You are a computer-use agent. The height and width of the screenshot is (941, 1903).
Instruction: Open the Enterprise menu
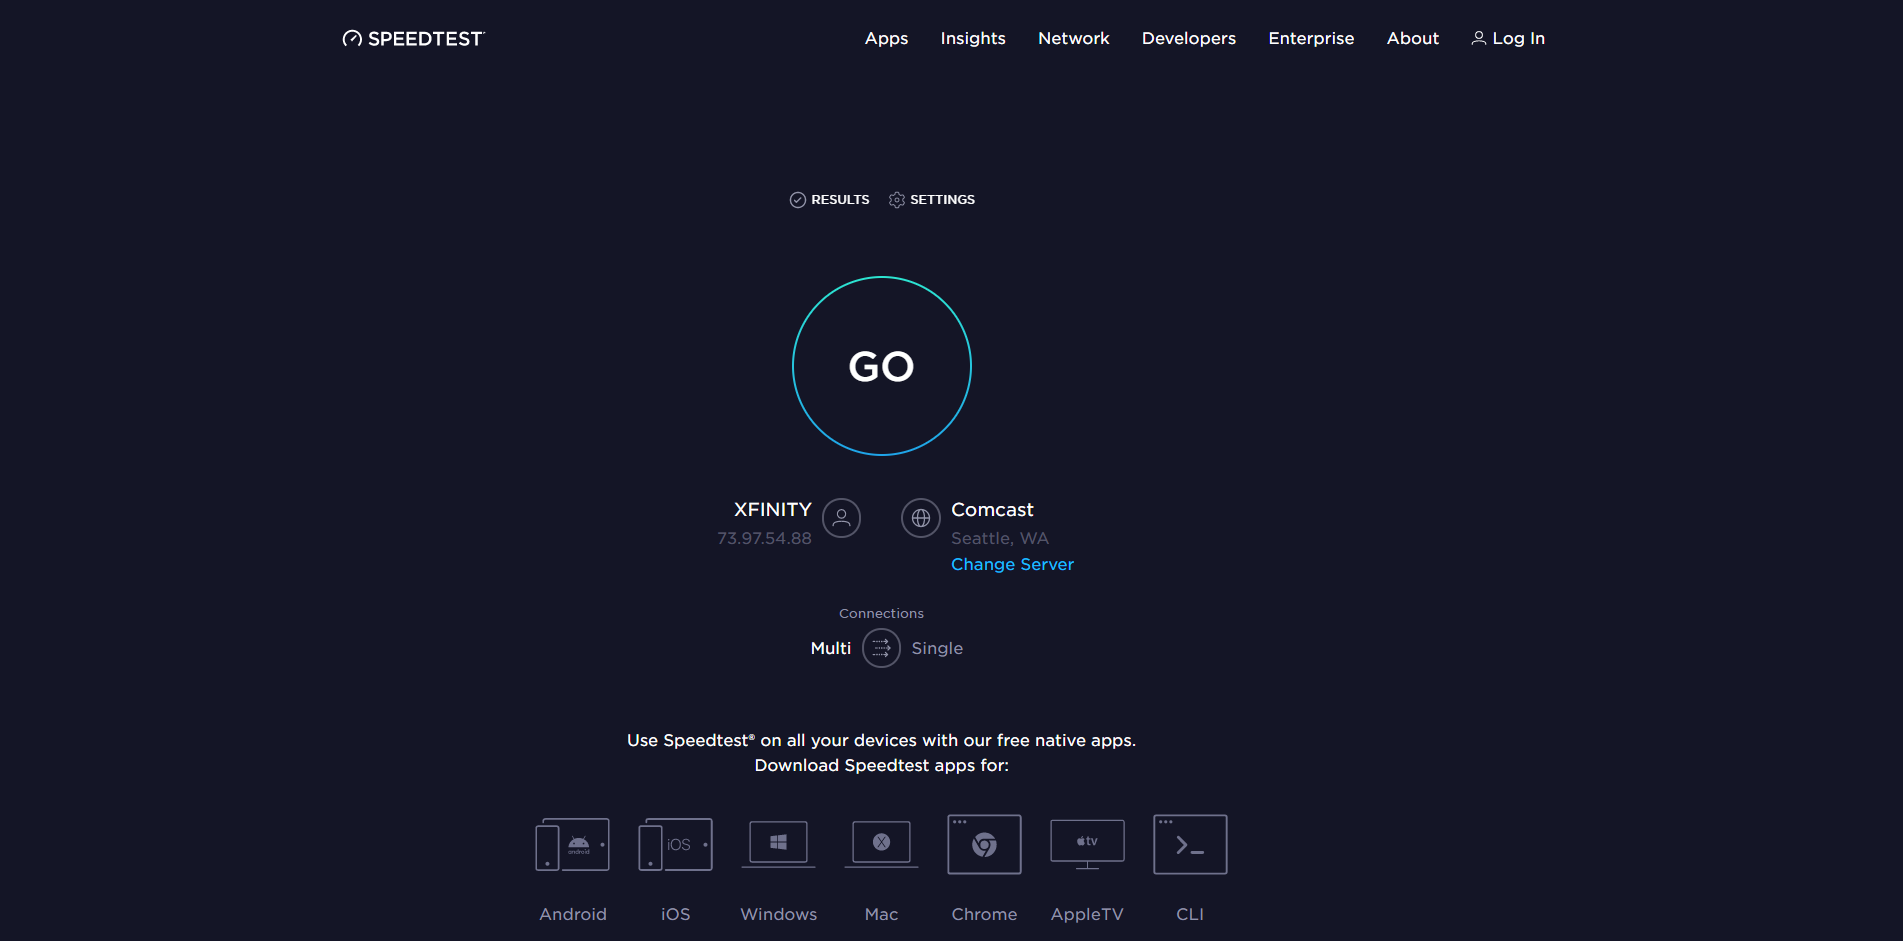pos(1311,38)
